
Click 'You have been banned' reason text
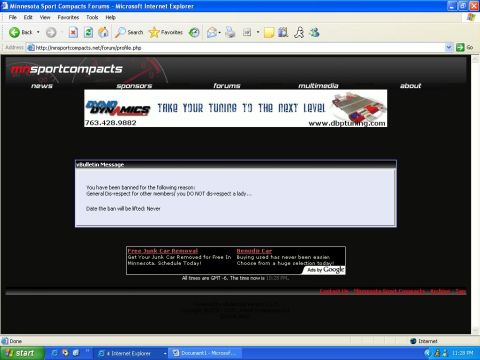tap(141, 187)
